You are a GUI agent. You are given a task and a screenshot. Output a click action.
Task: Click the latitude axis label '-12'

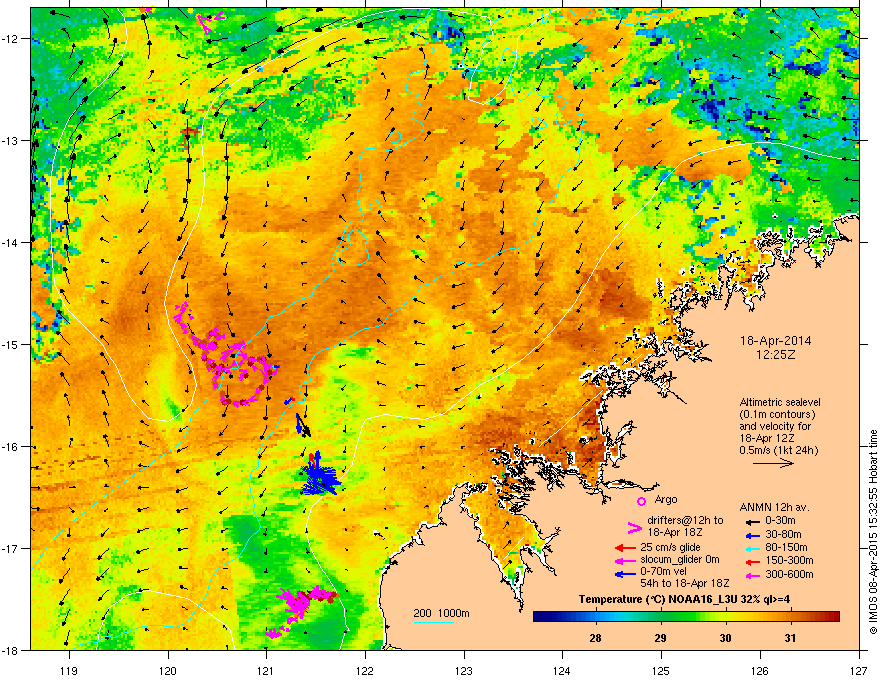[x=11, y=38]
